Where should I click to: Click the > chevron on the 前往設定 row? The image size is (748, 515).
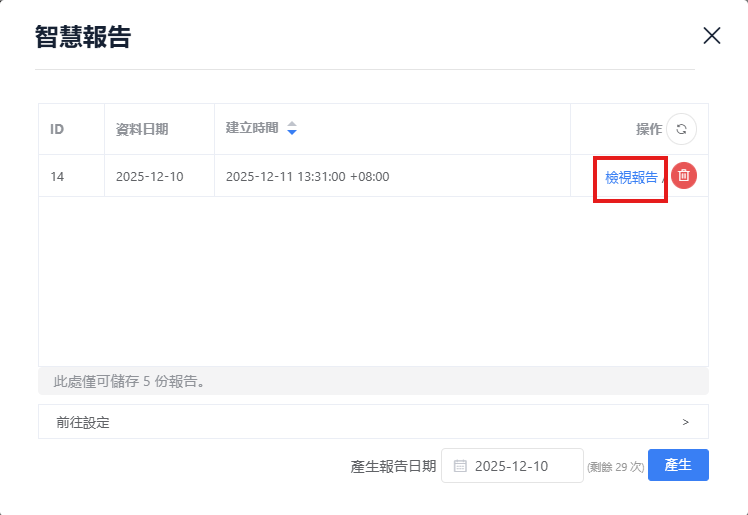685,422
